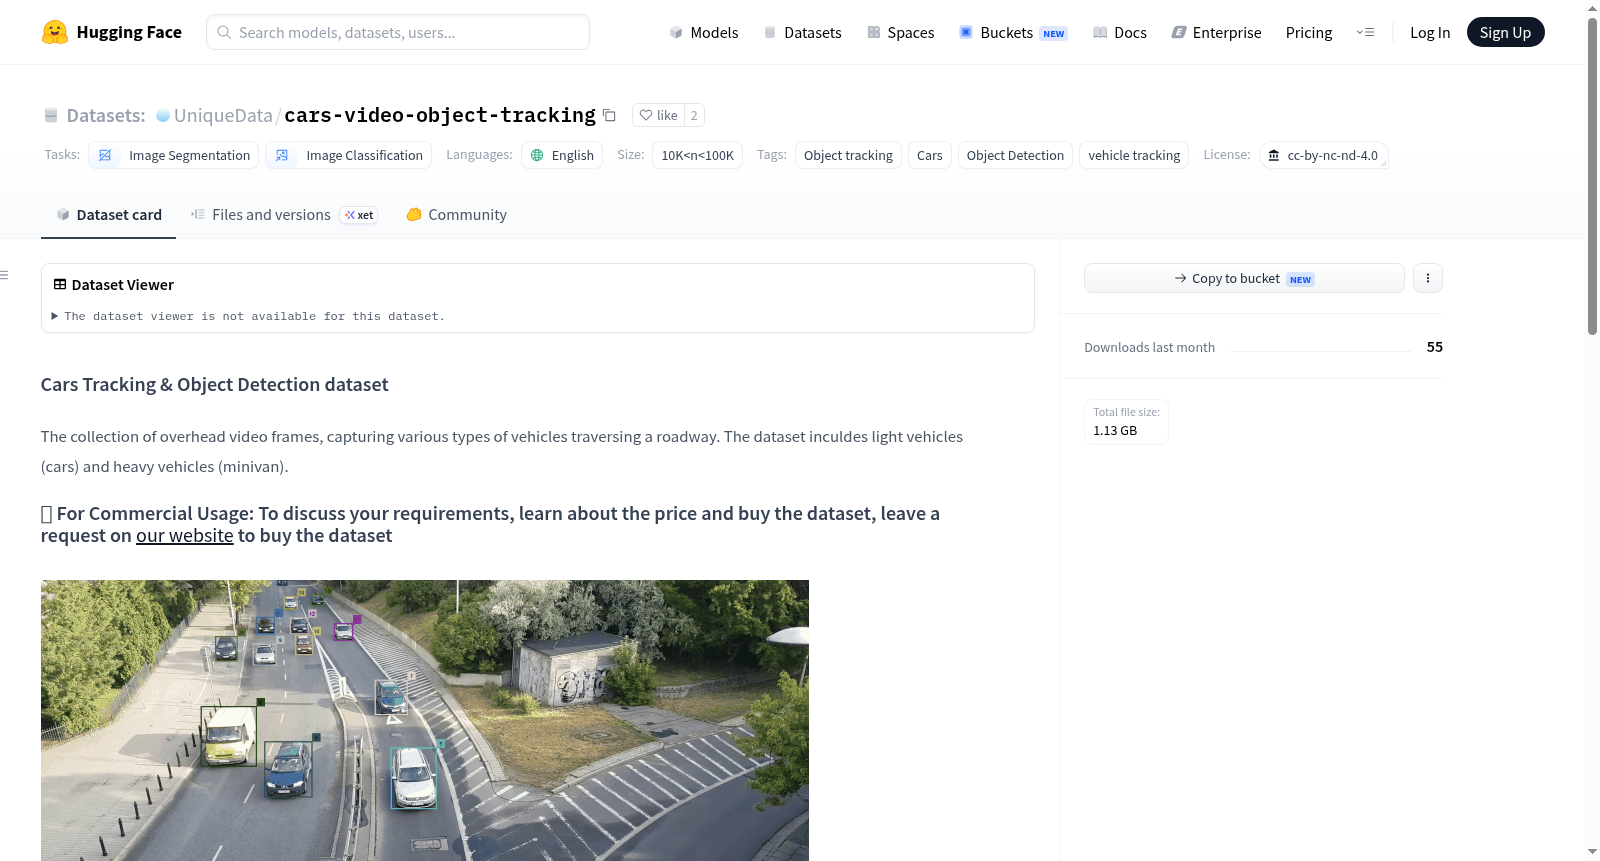Like the dataset with the heart button
This screenshot has width=1600, height=861.
click(658, 115)
